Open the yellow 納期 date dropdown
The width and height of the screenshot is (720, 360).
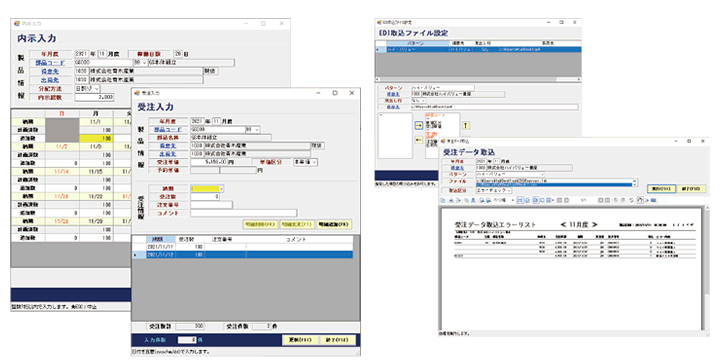coord(221,188)
